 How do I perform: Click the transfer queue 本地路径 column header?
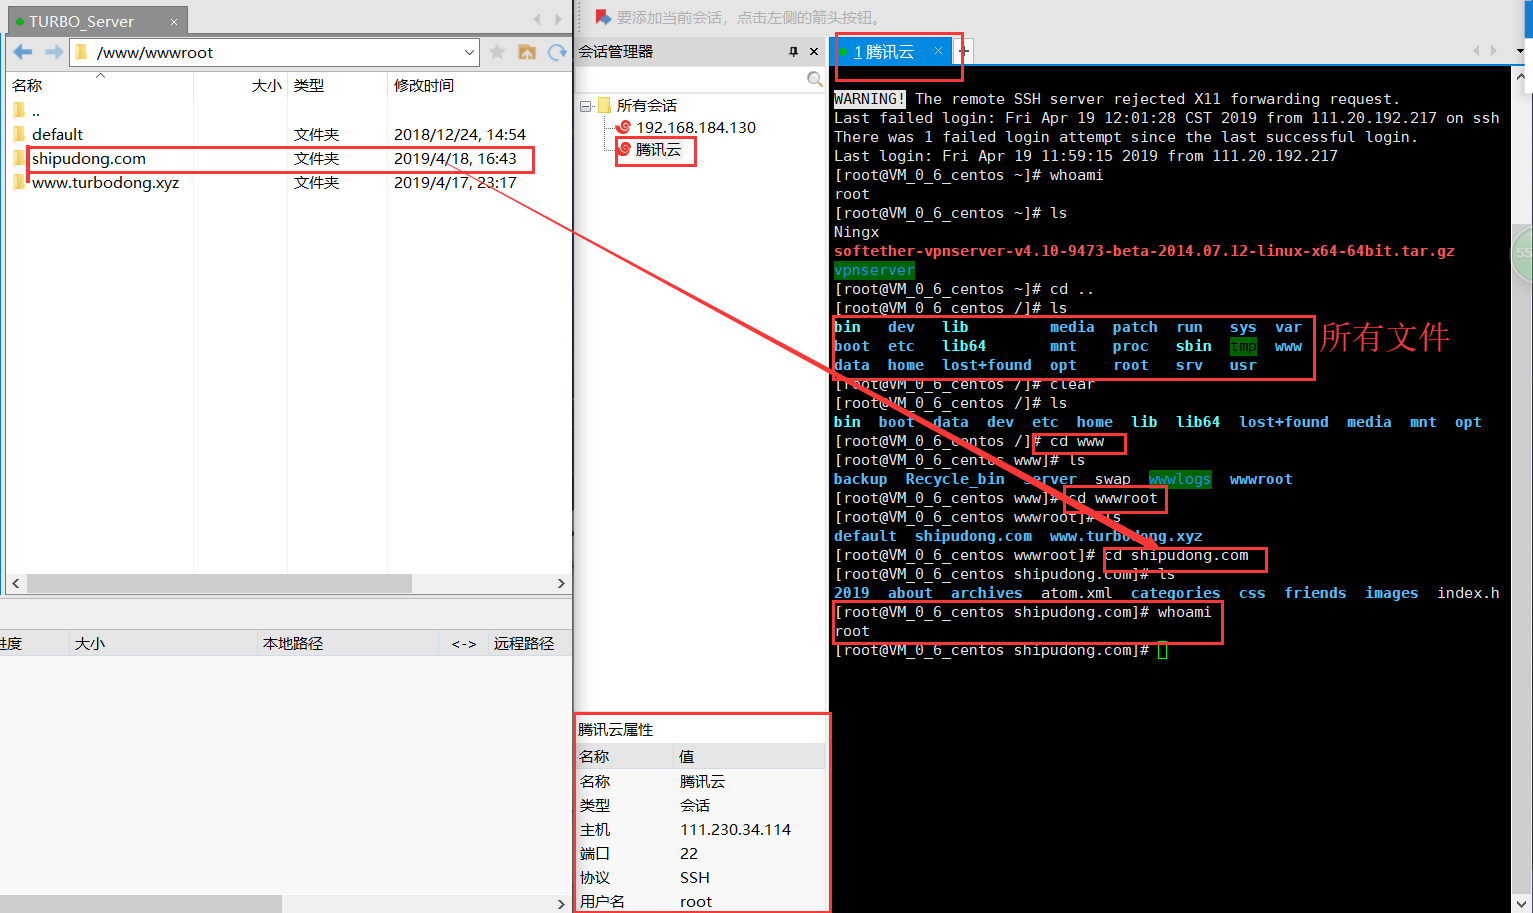(293, 643)
